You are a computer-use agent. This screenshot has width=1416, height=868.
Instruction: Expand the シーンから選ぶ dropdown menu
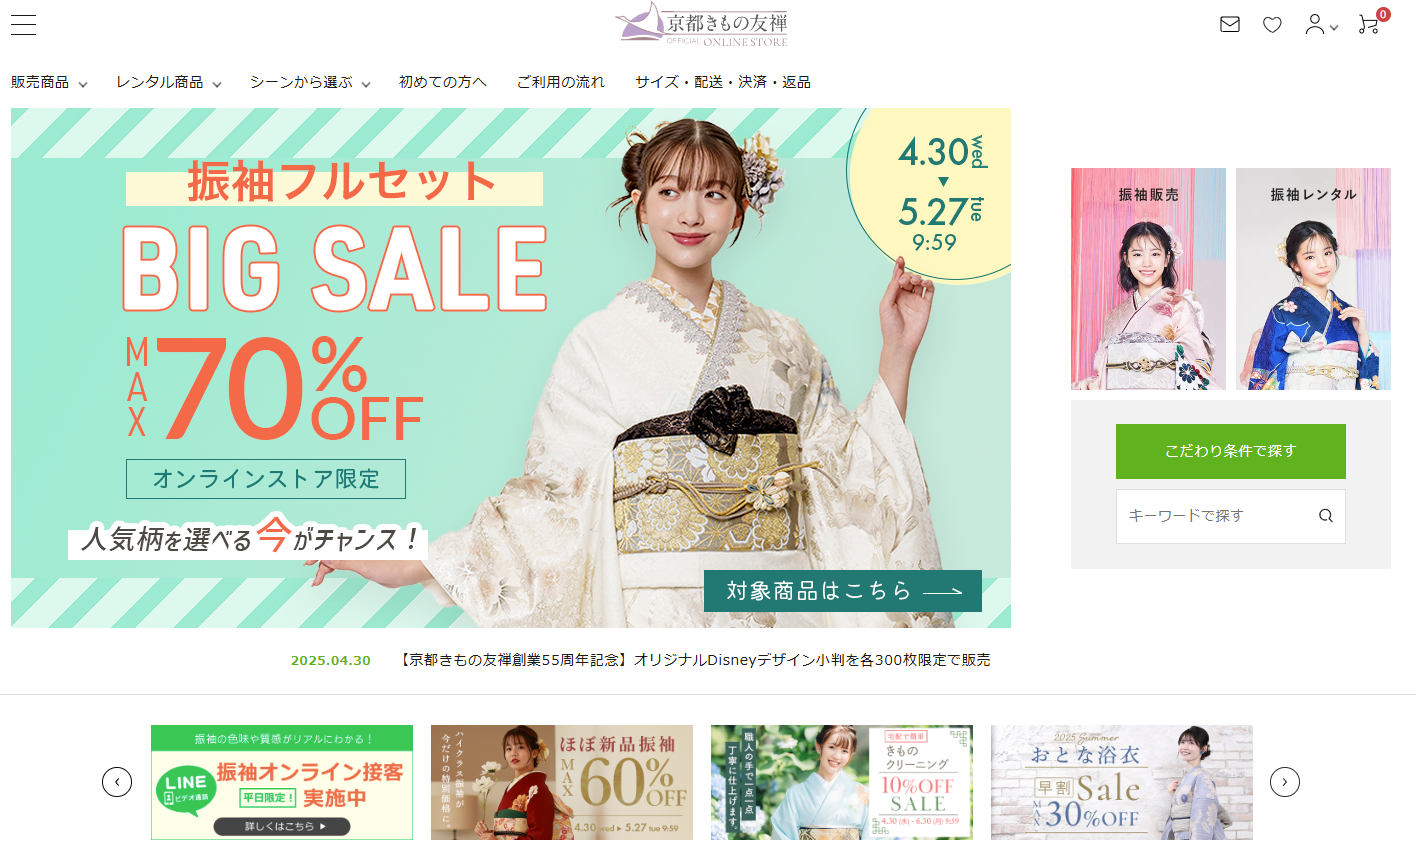click(x=310, y=82)
